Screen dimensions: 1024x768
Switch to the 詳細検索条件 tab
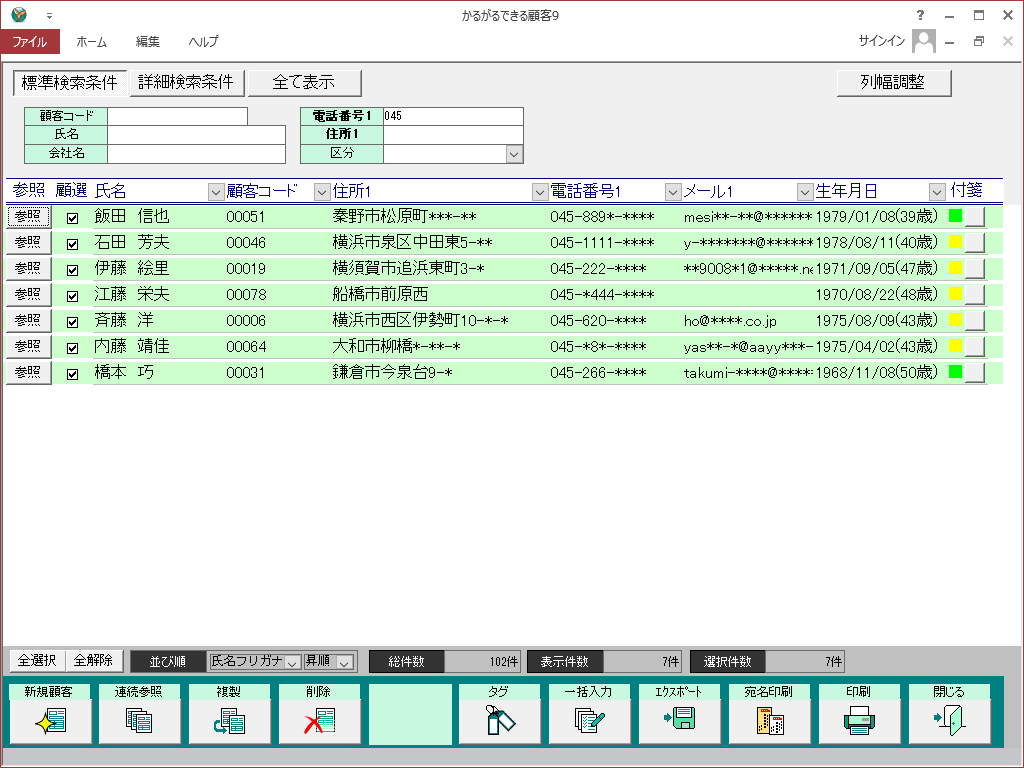click(187, 82)
